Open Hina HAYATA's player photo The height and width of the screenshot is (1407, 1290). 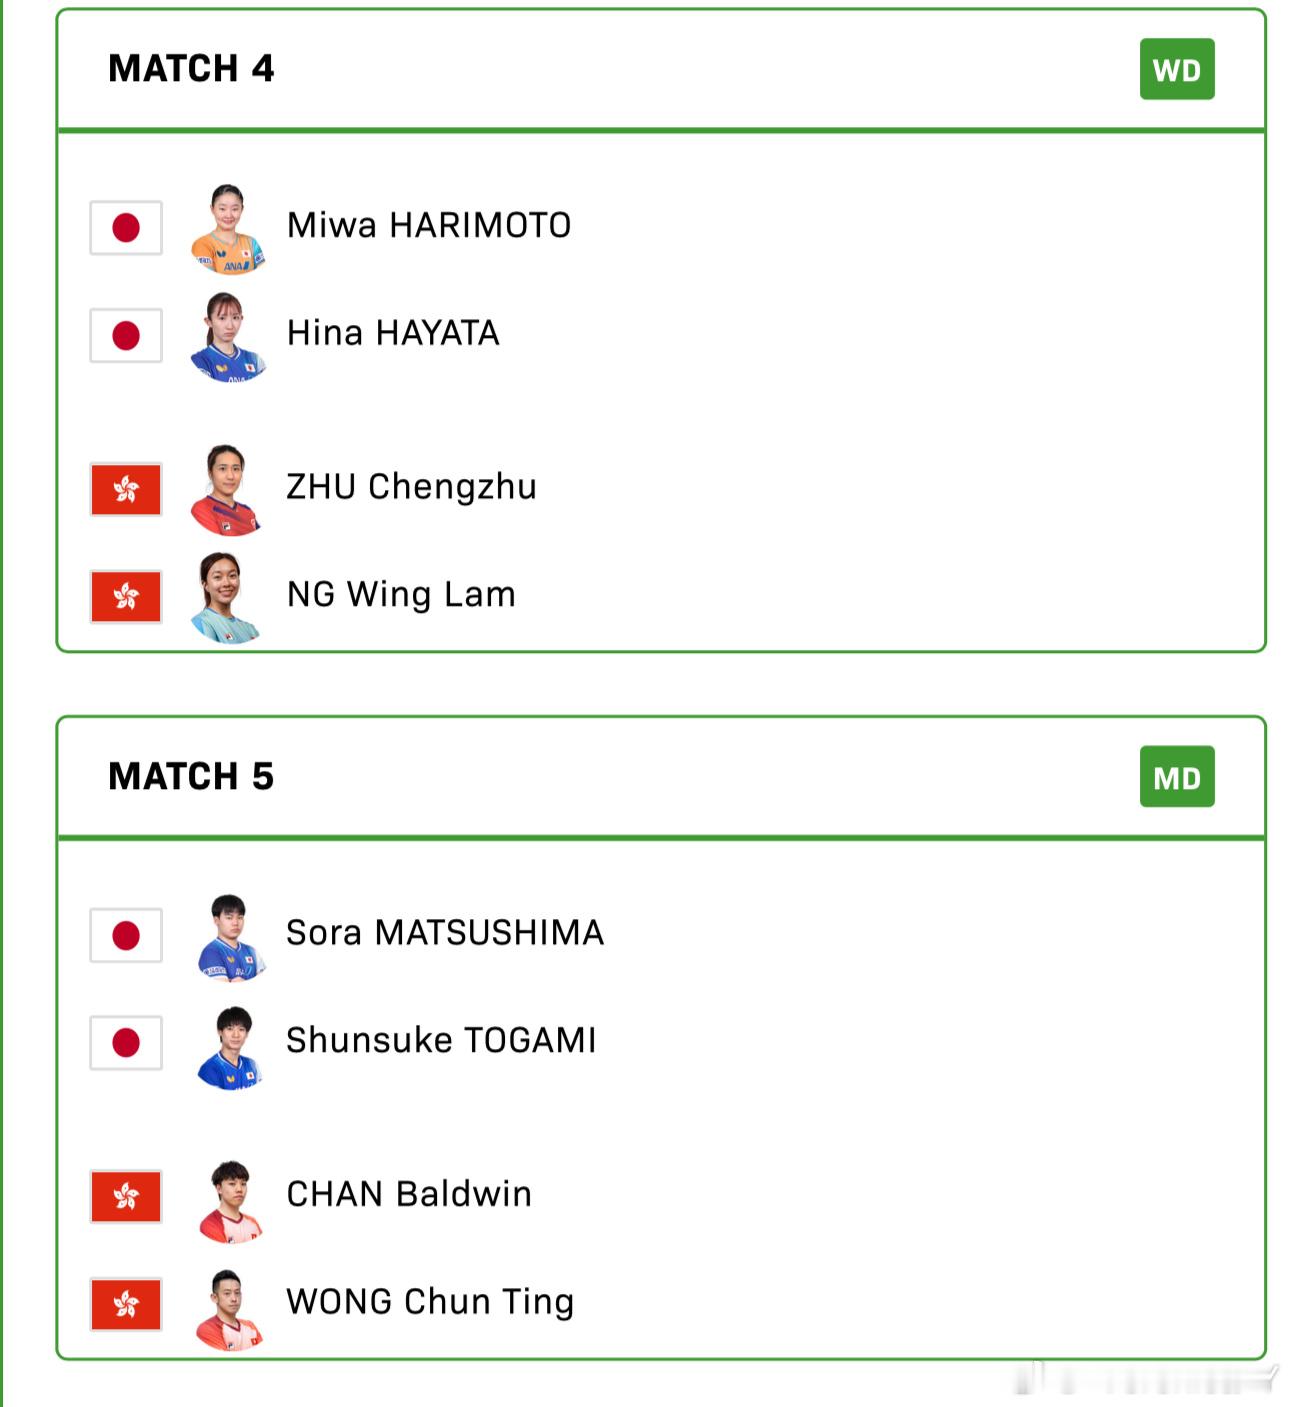(x=228, y=337)
